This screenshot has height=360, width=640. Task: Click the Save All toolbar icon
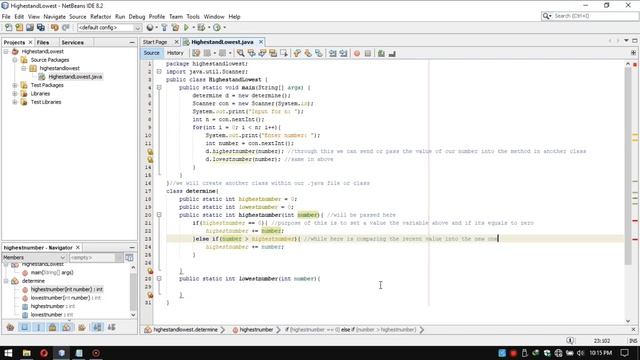pyautogui.click(x=41, y=27)
